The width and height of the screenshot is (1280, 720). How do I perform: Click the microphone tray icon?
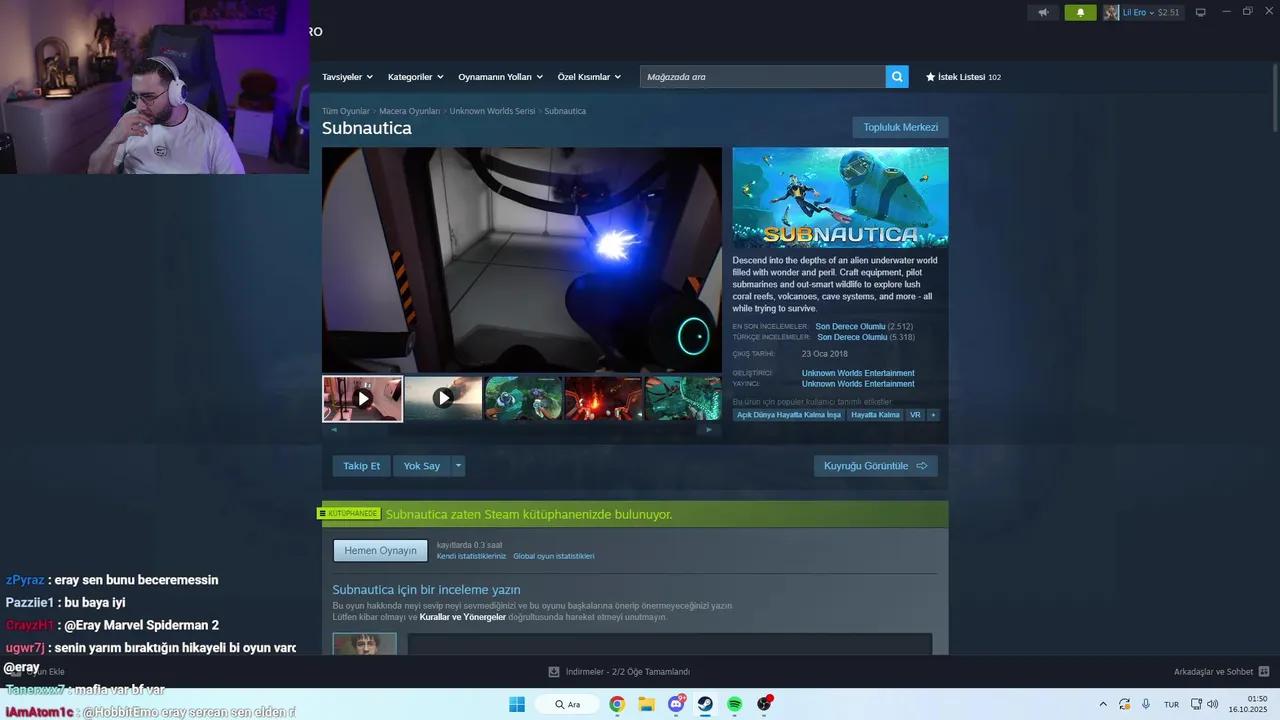[1146, 704]
